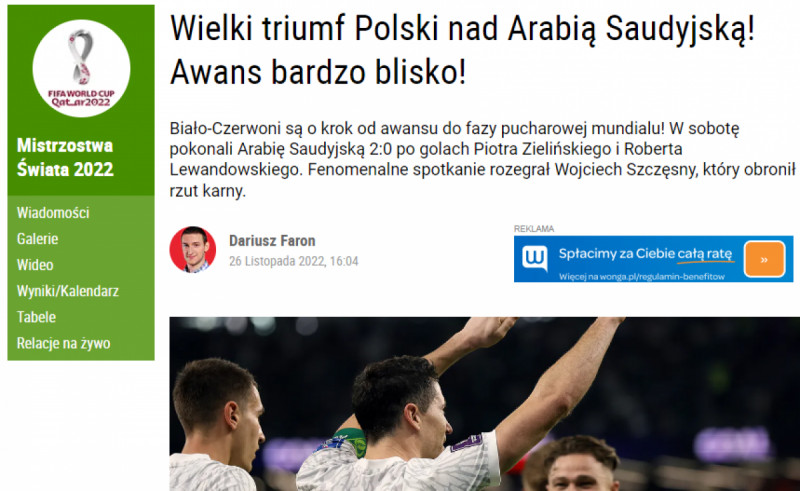Click the article date 26 Listopada 2022

(x=293, y=261)
